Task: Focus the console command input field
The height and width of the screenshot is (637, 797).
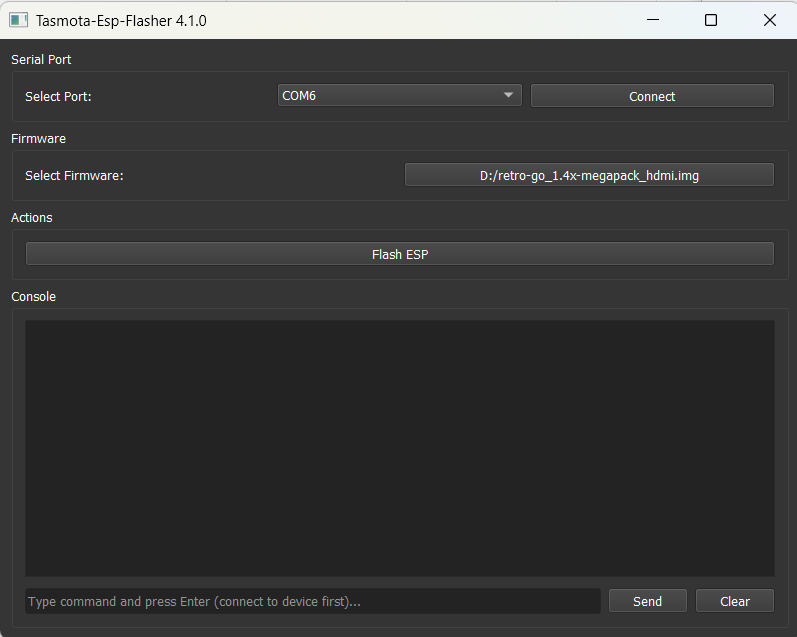Action: click(313, 601)
